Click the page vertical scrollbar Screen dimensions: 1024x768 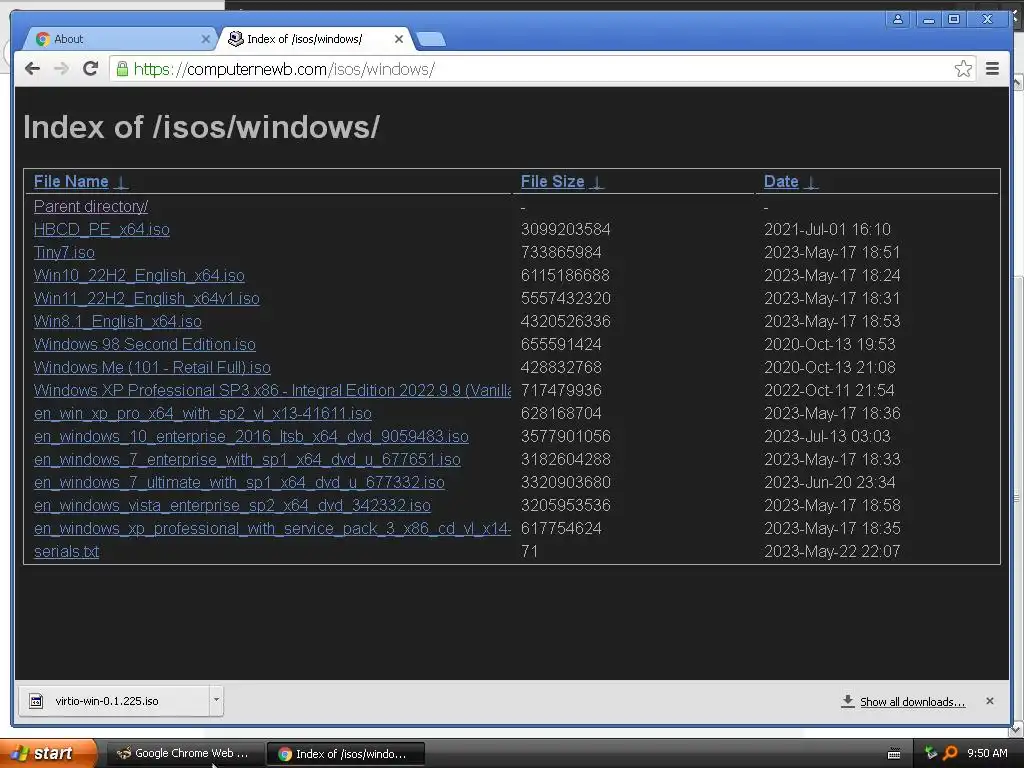coord(1017,499)
